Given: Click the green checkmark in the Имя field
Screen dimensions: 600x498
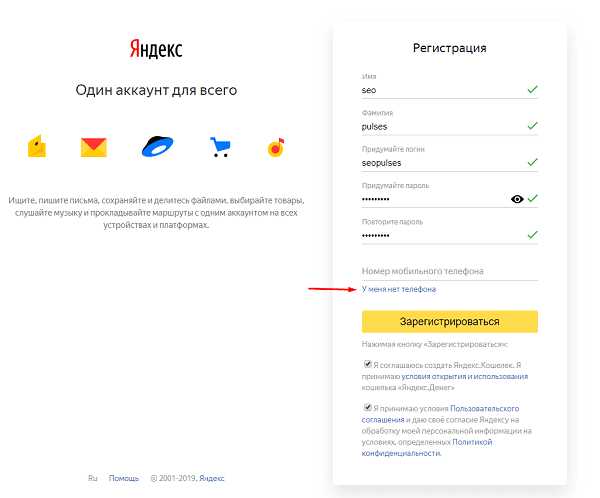Looking at the screenshot, I should [532, 90].
